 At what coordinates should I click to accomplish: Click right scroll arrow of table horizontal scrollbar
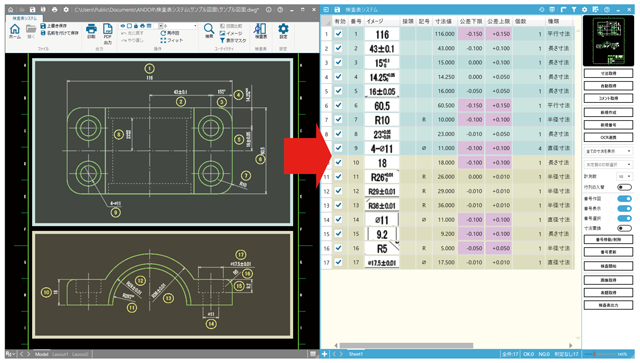click(x=571, y=345)
